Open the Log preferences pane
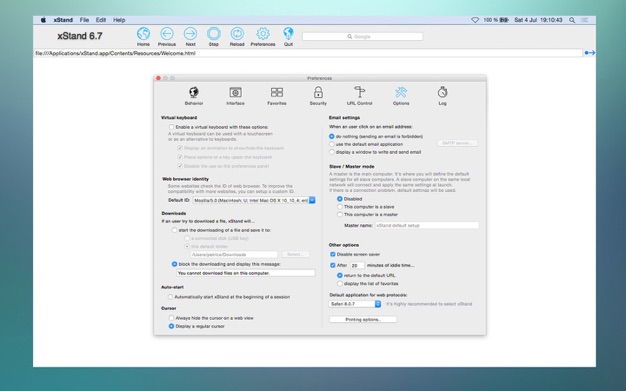 (442, 92)
